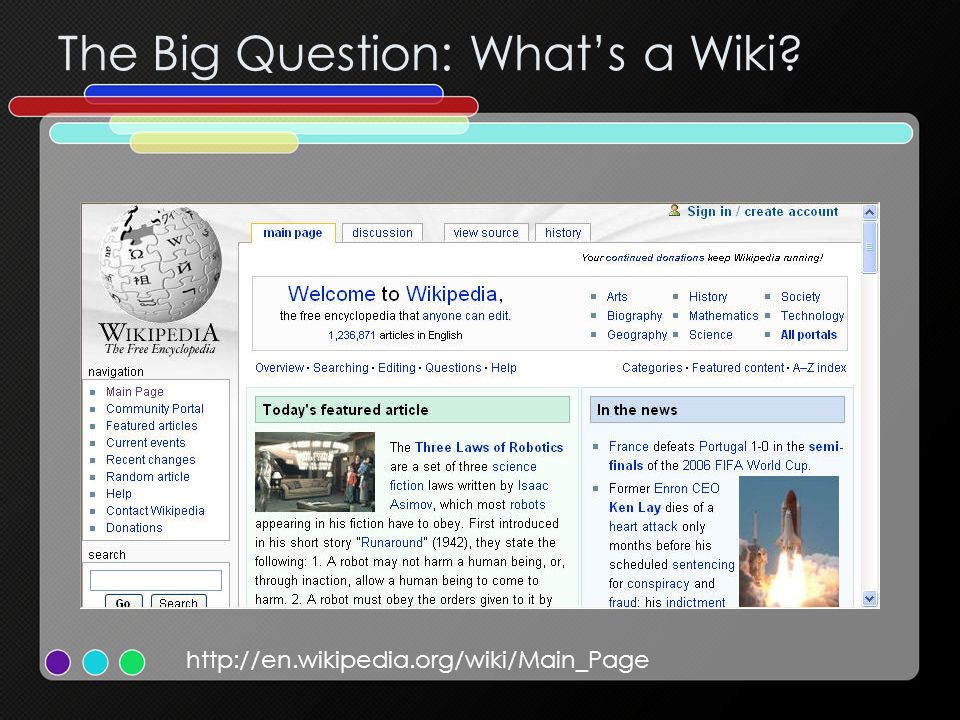Click the Wikipedia link in the welcome heading
The image size is (960, 720).
451,294
